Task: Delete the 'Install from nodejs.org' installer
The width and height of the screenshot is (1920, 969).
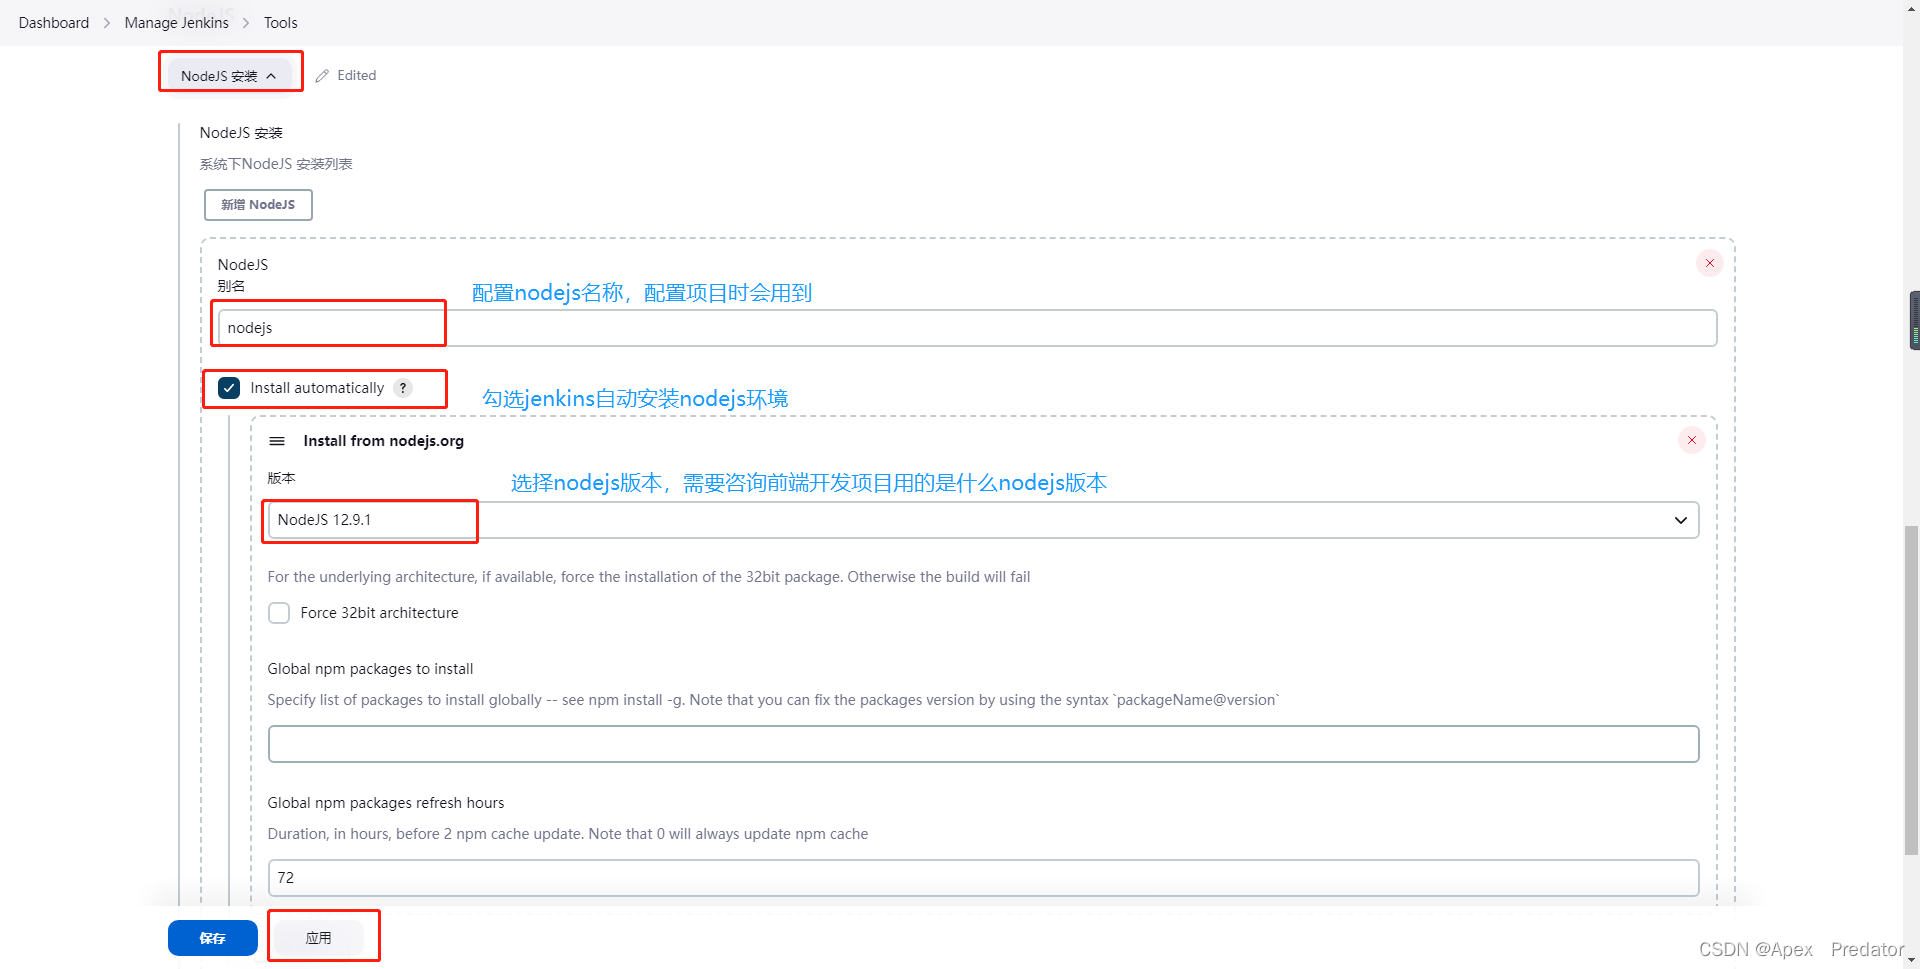Action: click(1691, 440)
